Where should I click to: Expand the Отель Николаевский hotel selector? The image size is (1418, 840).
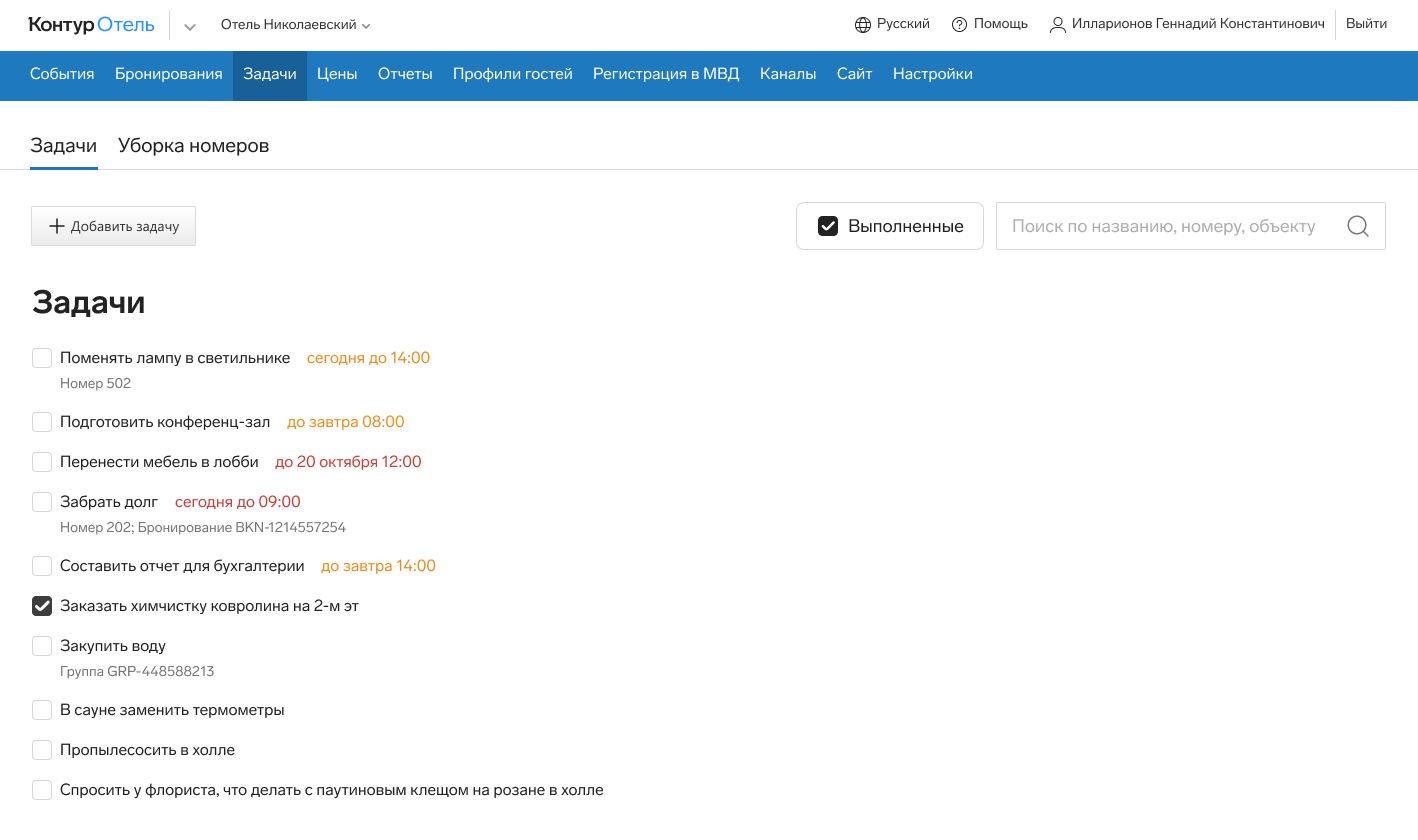pos(296,25)
